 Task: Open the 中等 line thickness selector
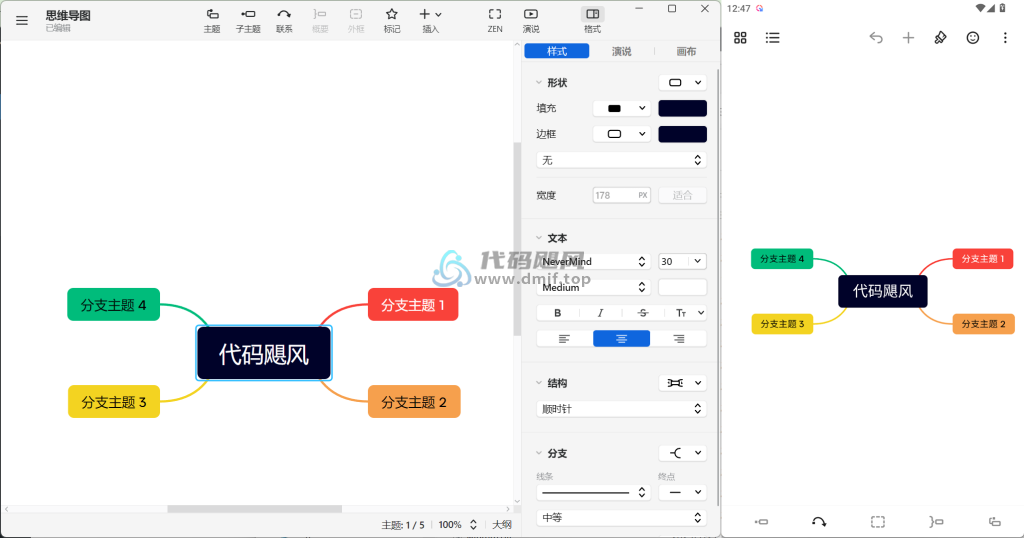click(x=621, y=518)
